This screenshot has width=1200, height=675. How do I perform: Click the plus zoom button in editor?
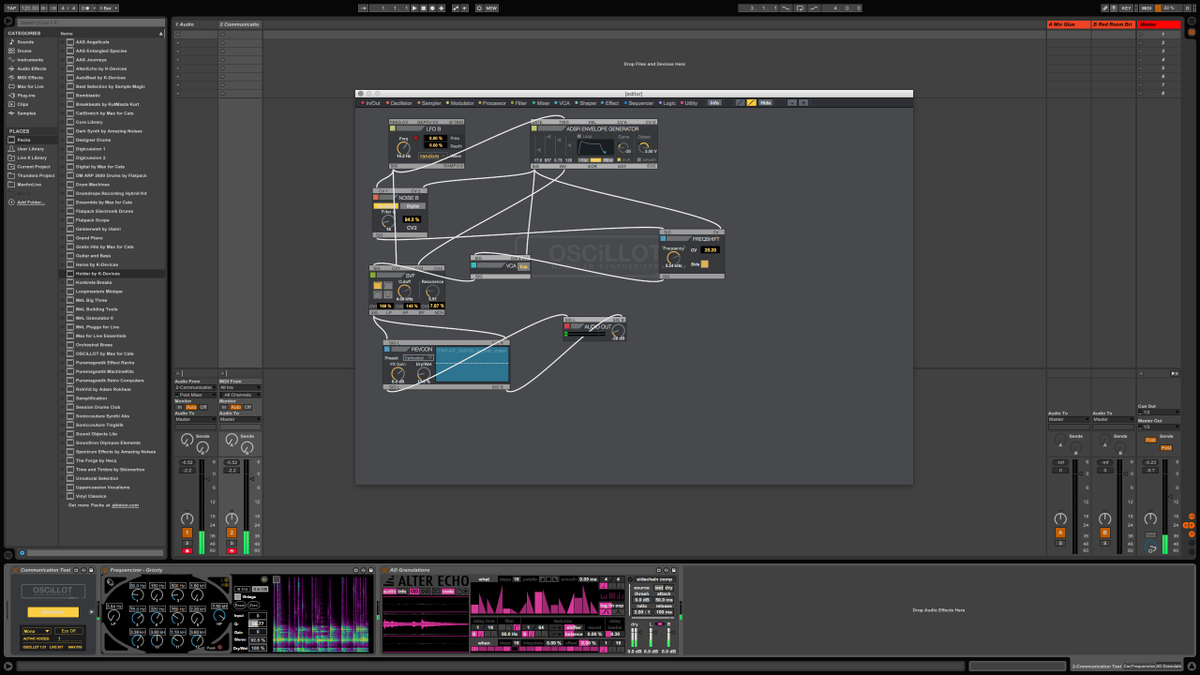tap(803, 102)
